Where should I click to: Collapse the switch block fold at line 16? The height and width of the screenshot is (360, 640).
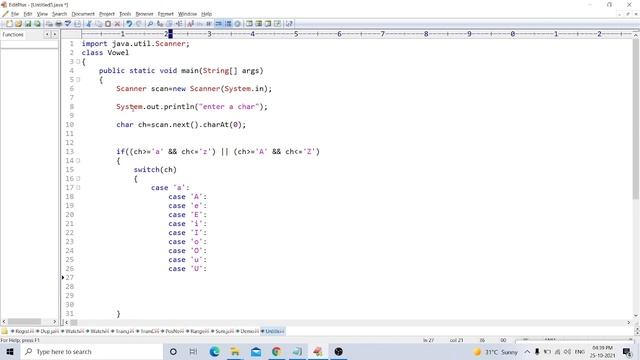pos(78,178)
